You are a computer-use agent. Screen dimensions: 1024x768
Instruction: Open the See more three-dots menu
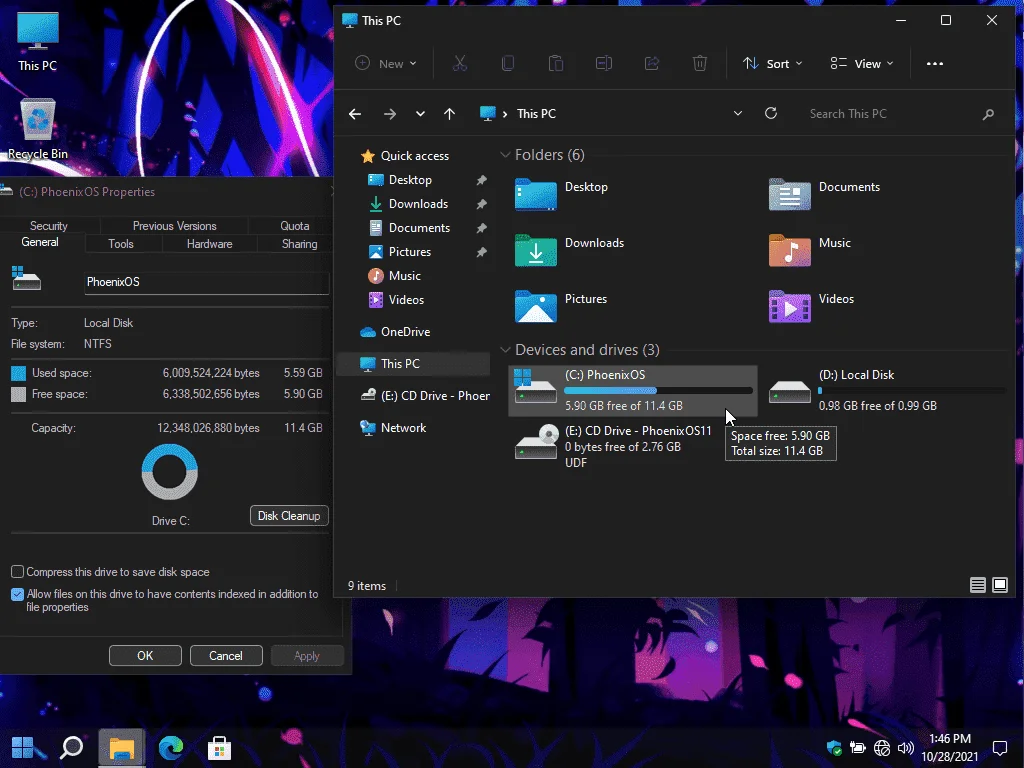935,63
